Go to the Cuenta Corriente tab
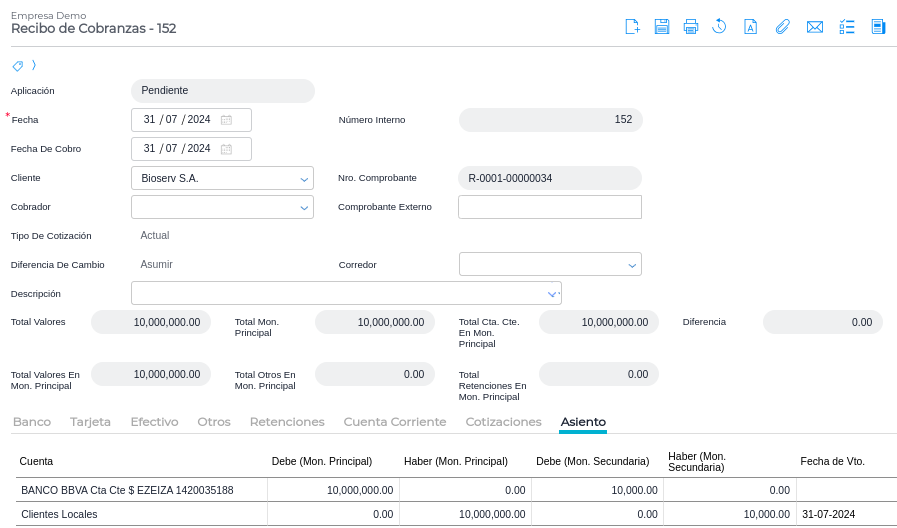Viewport: 897px width, 528px height. 395,422
